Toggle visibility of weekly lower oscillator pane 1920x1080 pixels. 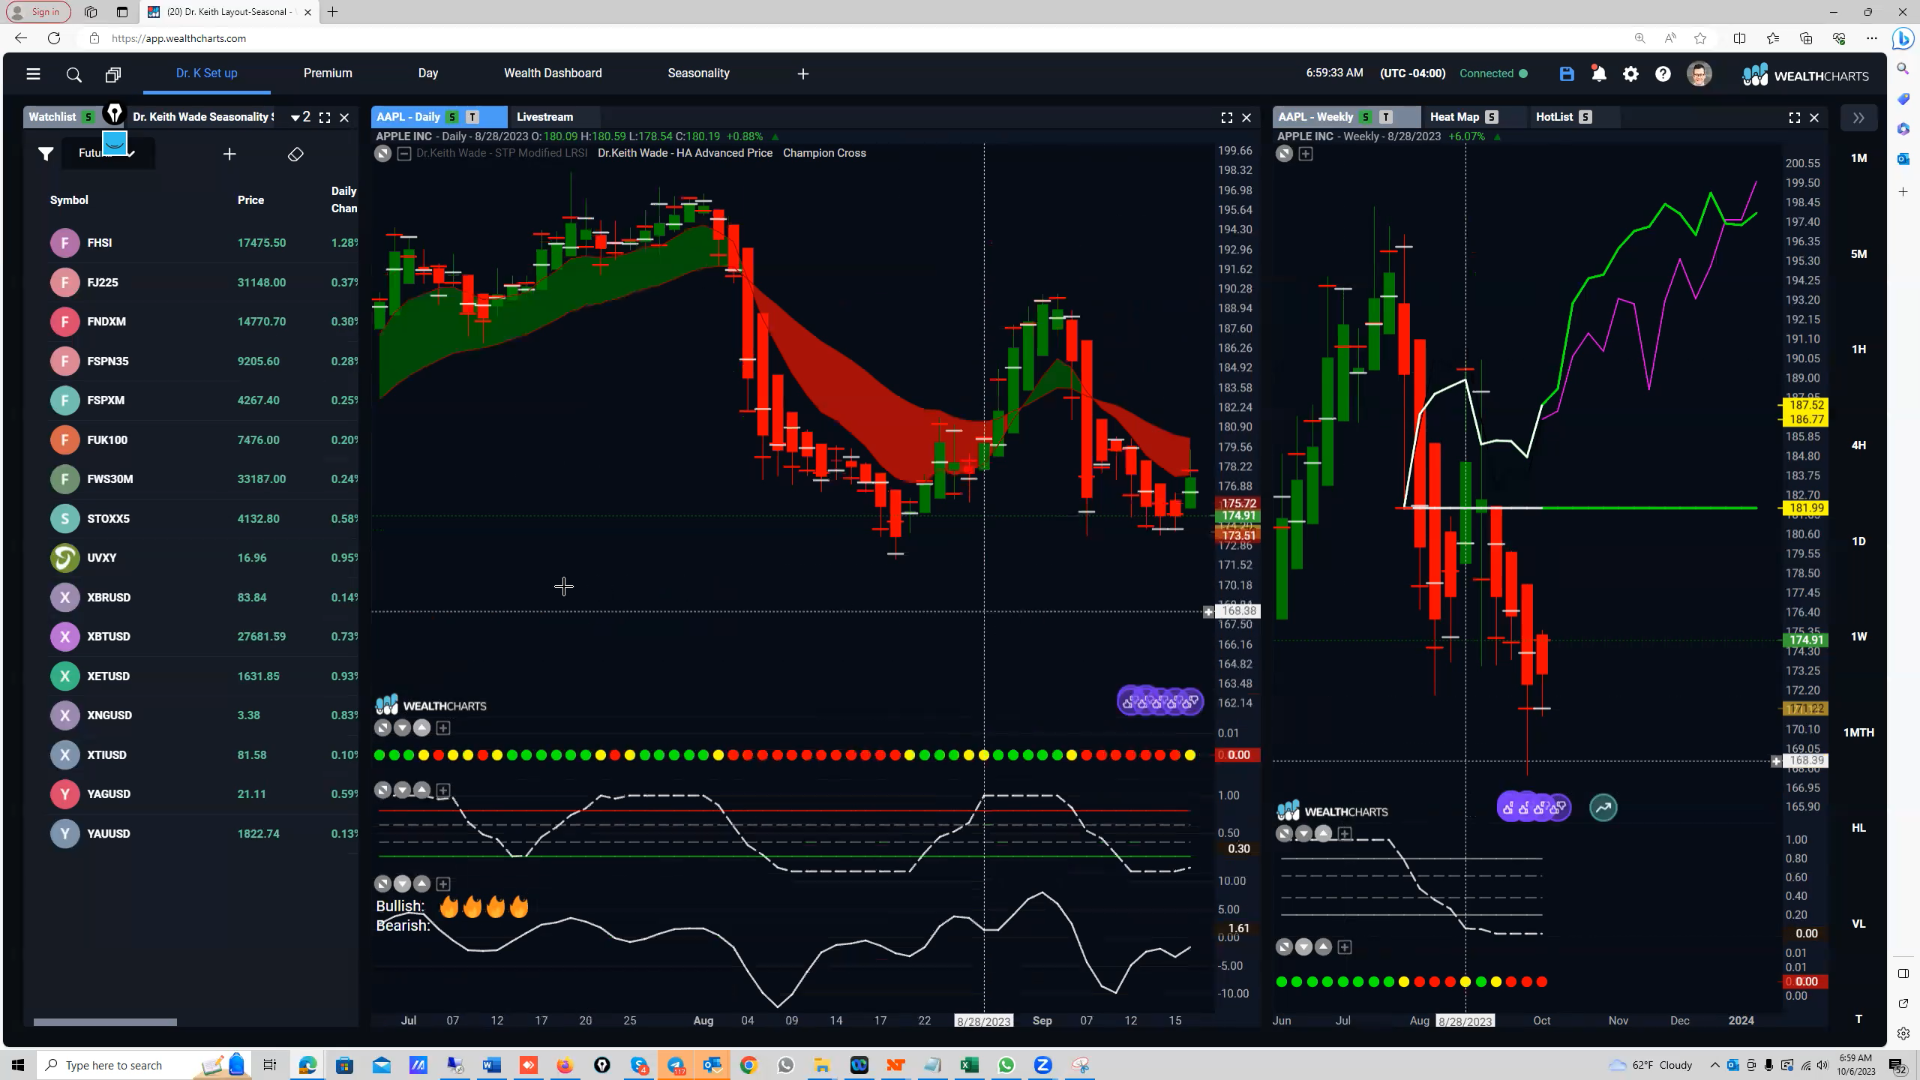pos(1284,833)
